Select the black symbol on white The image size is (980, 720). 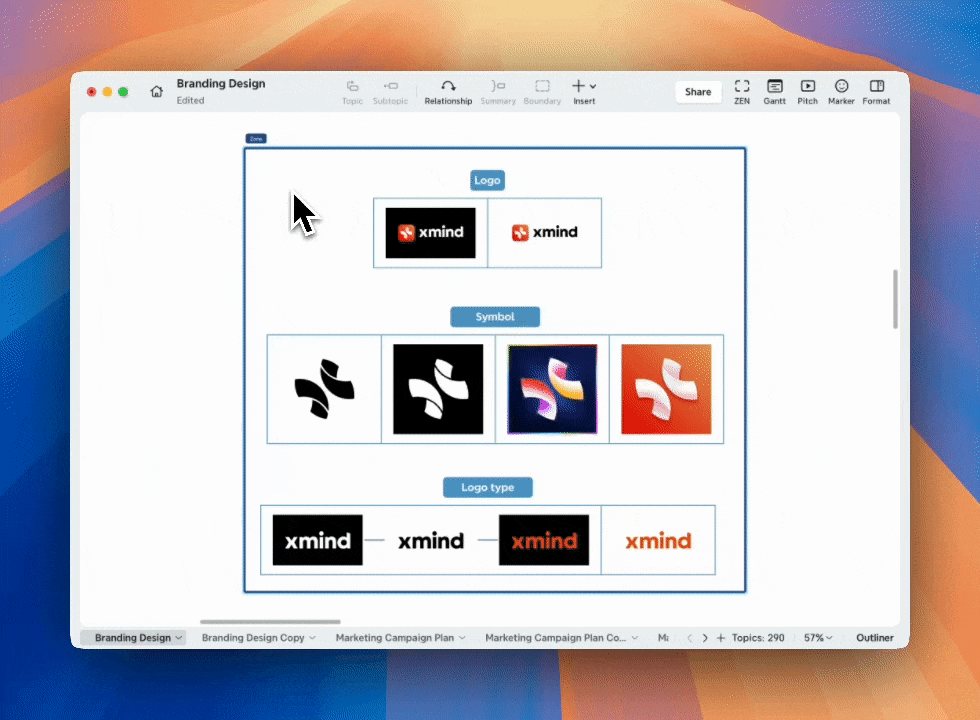click(324, 389)
